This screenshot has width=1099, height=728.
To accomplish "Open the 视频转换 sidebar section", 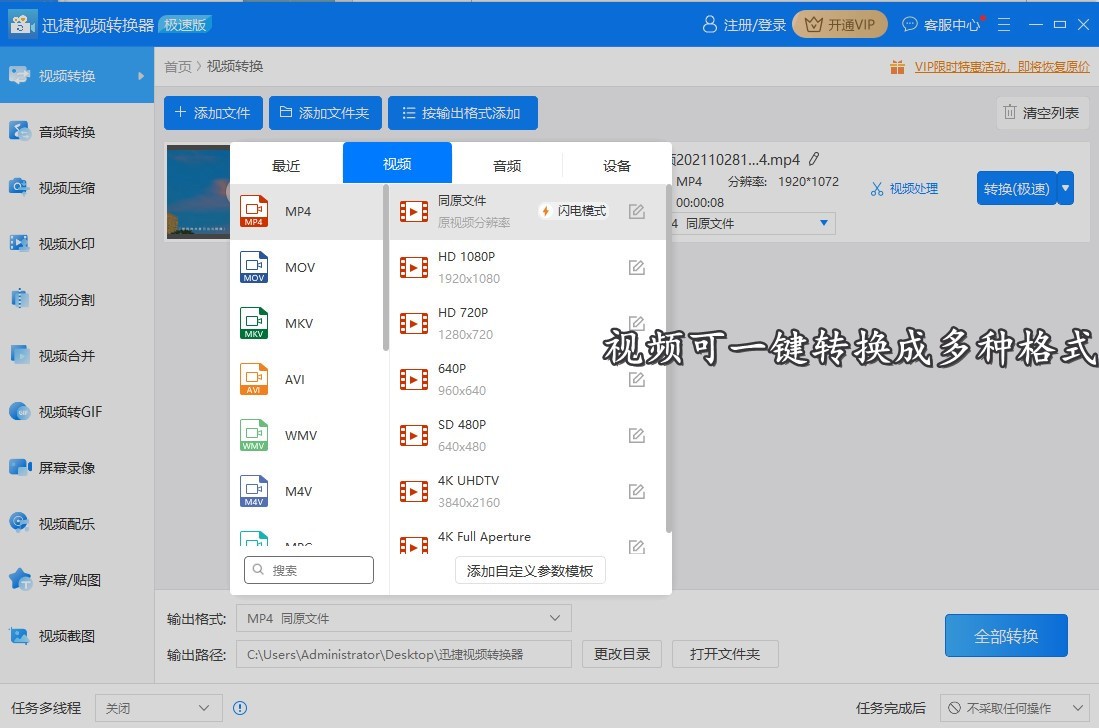I will 76,76.
